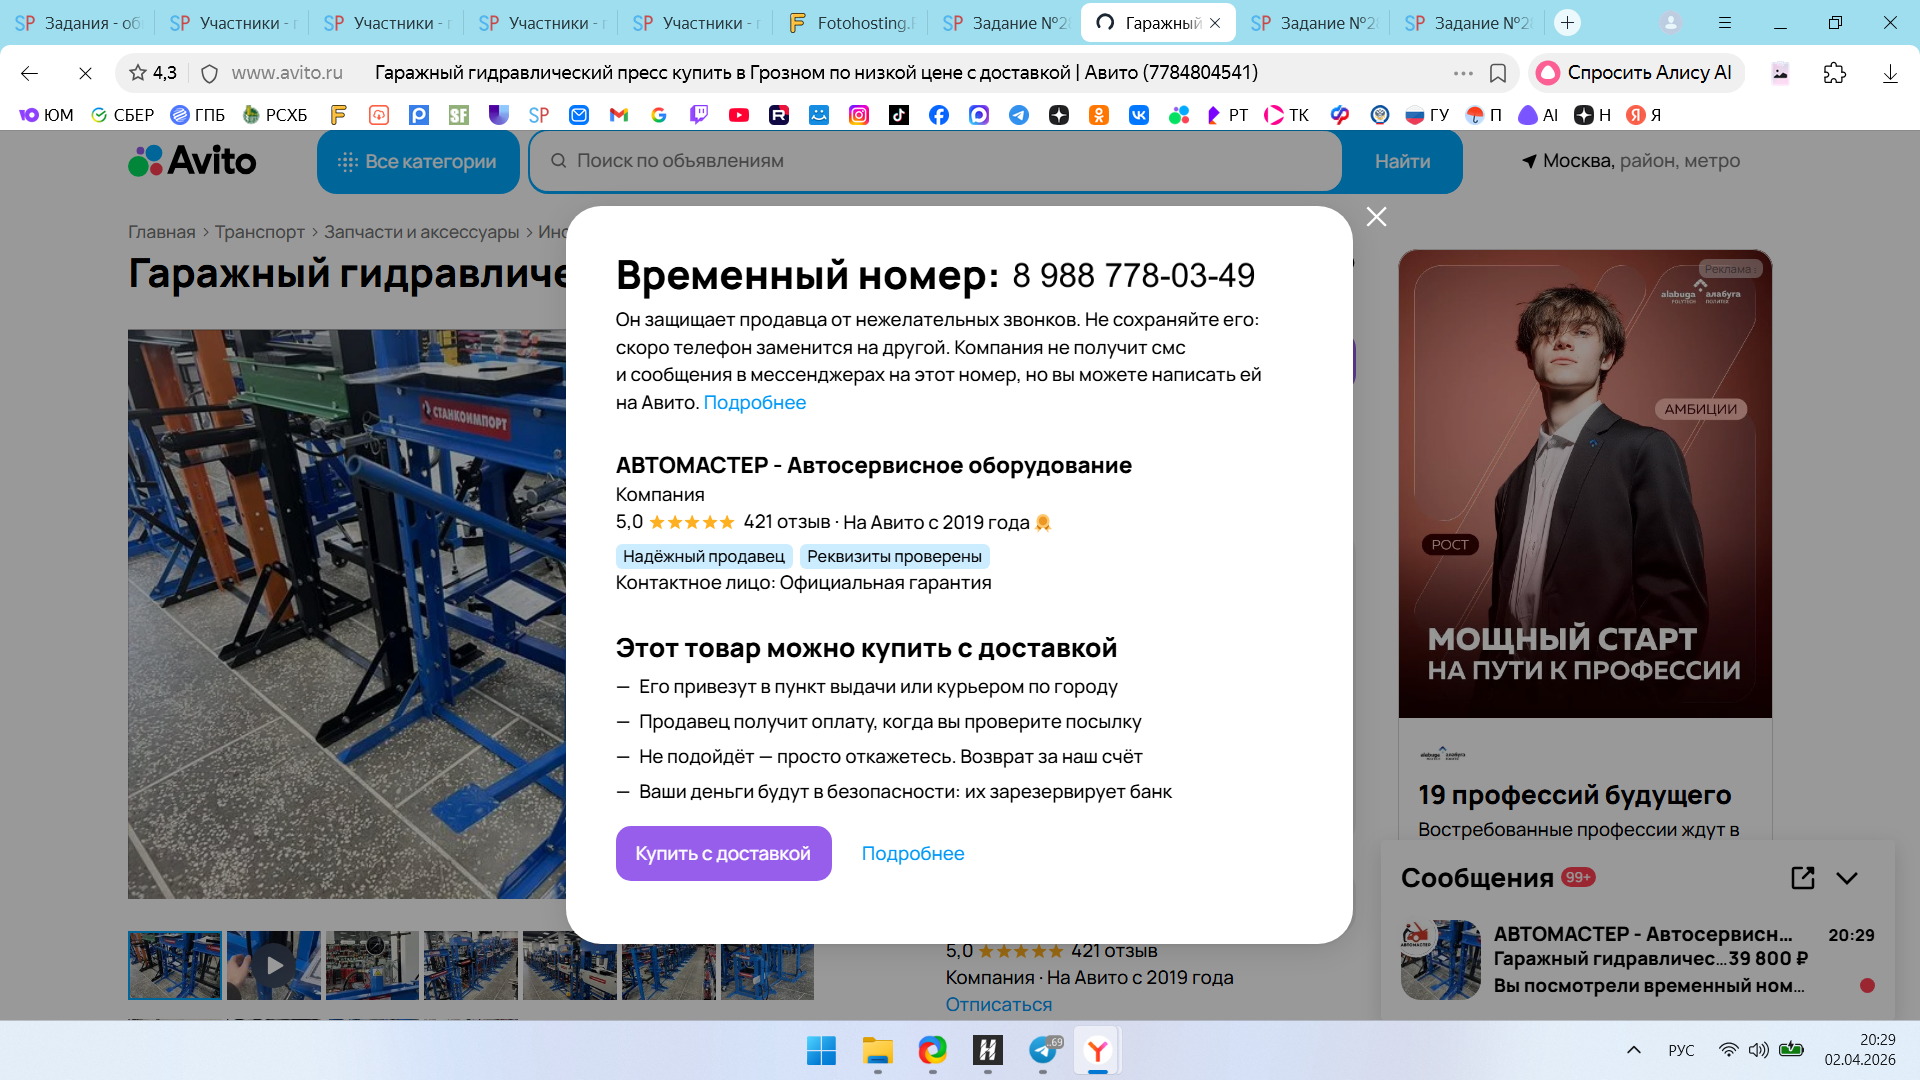The width and height of the screenshot is (1920, 1080).
Task: Click the Купить с доставкой button
Action: (723, 853)
